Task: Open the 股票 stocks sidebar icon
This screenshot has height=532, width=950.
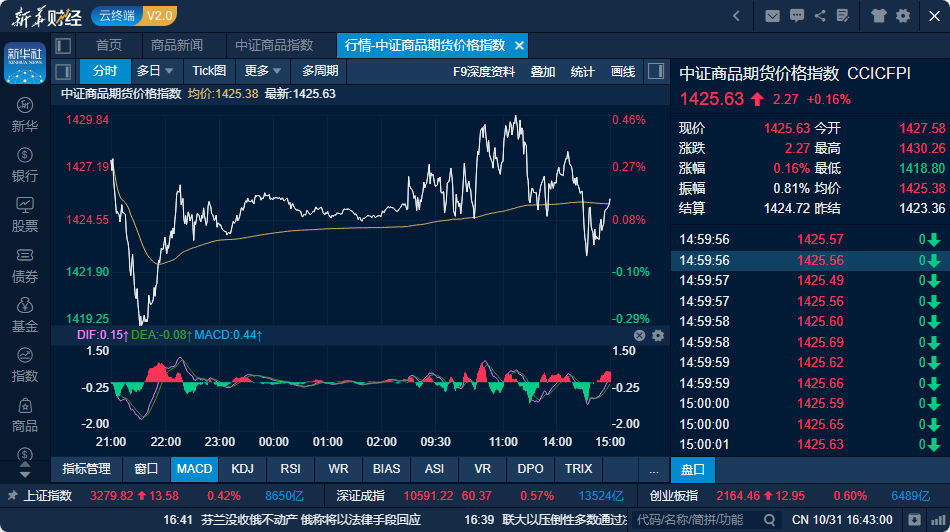Action: point(25,214)
